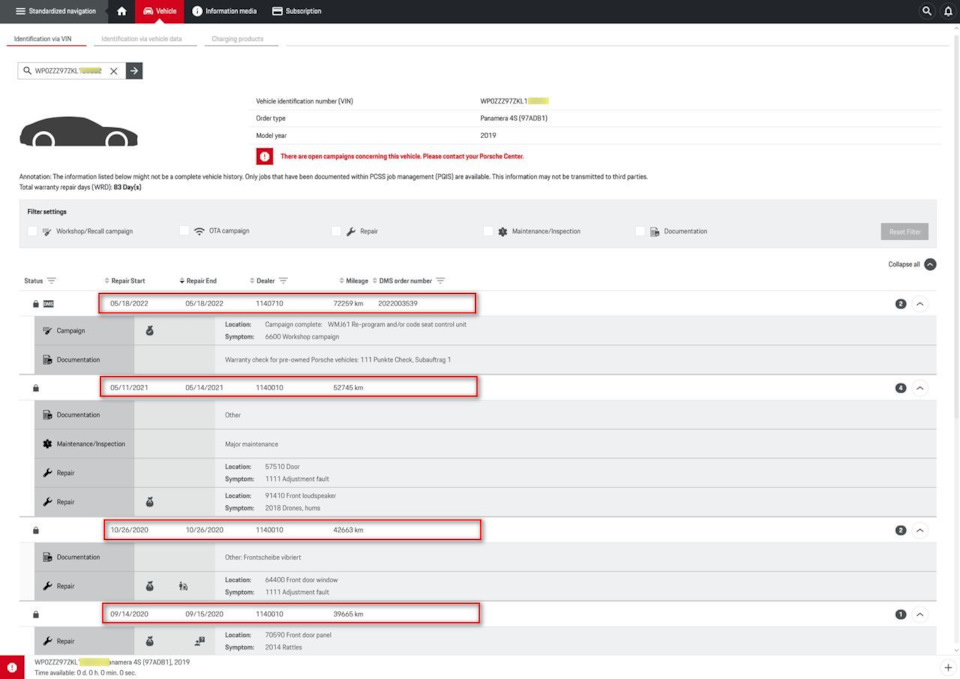Collapse the 05/11/2021 repair entry
This screenshot has height=679, width=960.
920,388
